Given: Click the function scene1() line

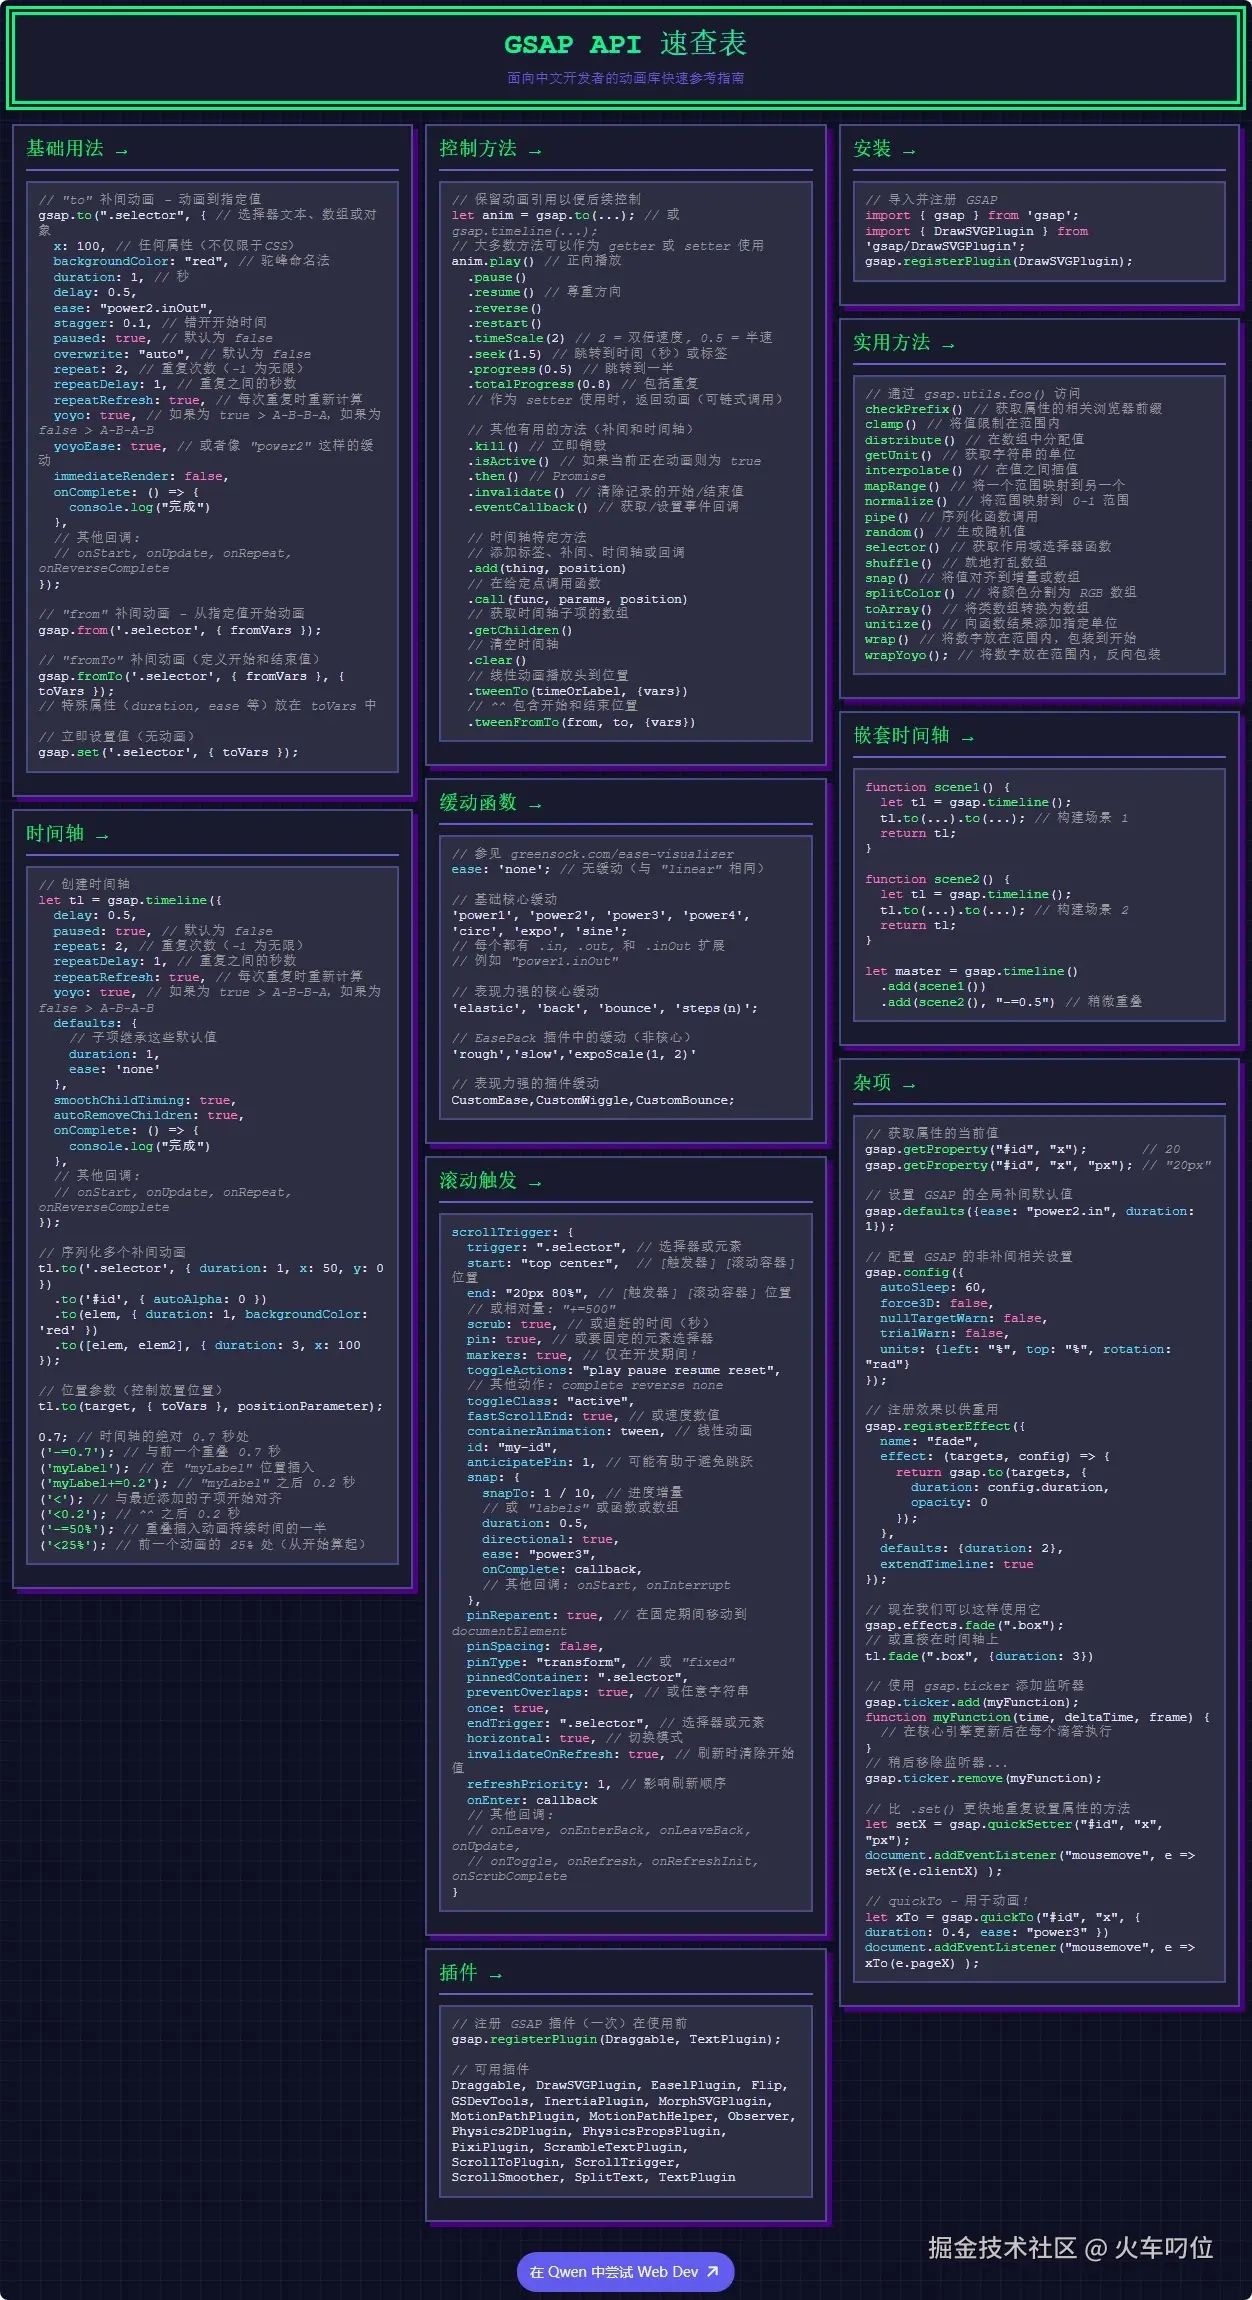Looking at the screenshot, I should coord(938,788).
